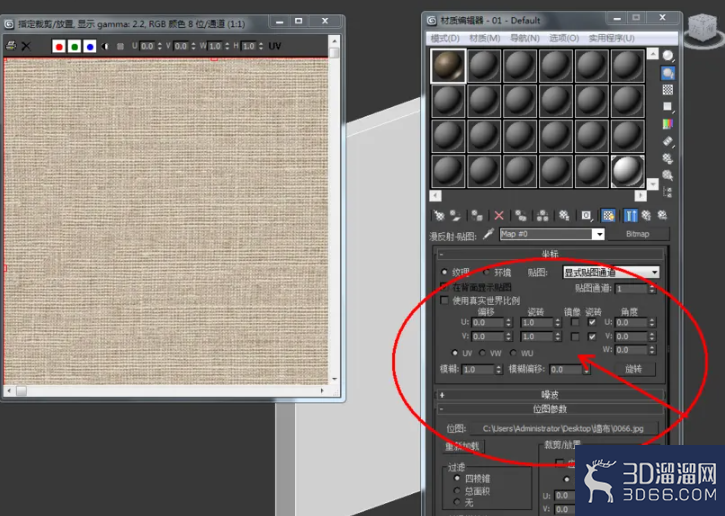
Task: Click the Make Material Copy icon
Action: point(521,215)
